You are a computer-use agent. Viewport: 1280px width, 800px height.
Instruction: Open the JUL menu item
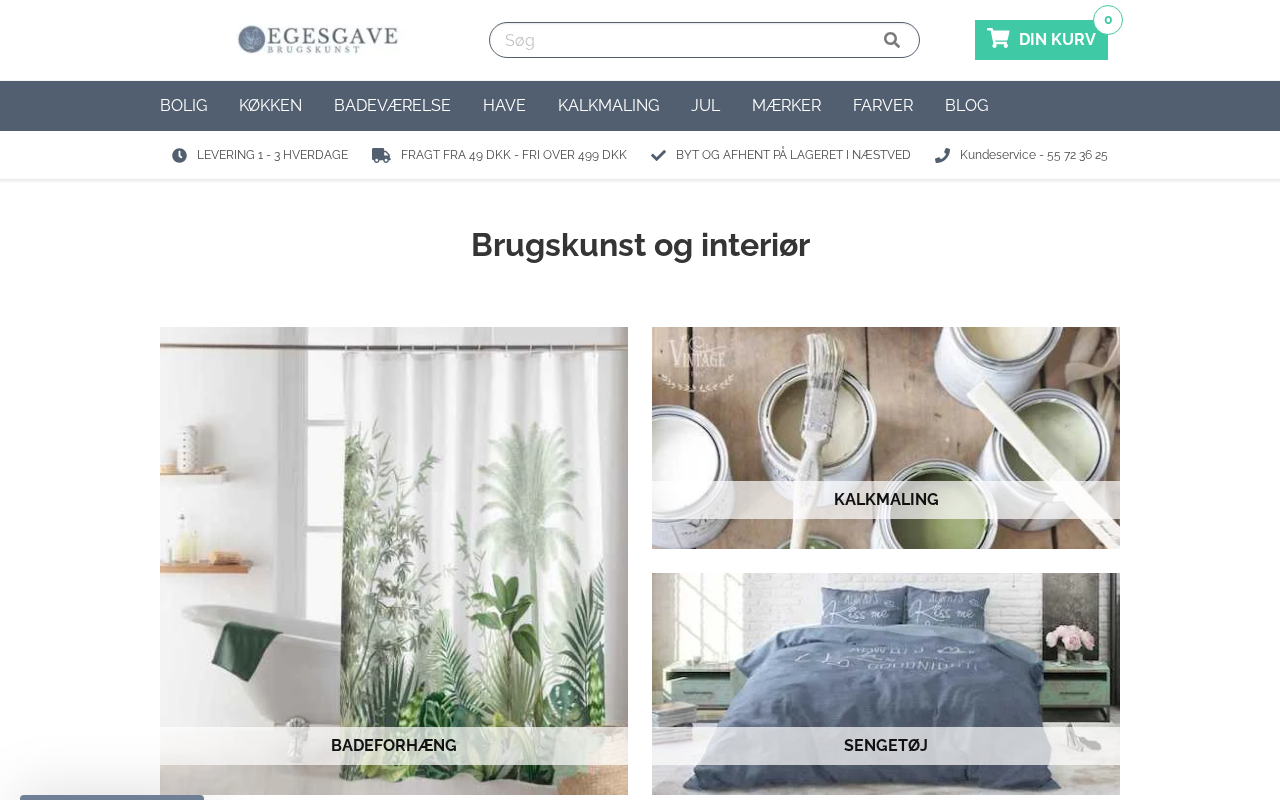[706, 106]
